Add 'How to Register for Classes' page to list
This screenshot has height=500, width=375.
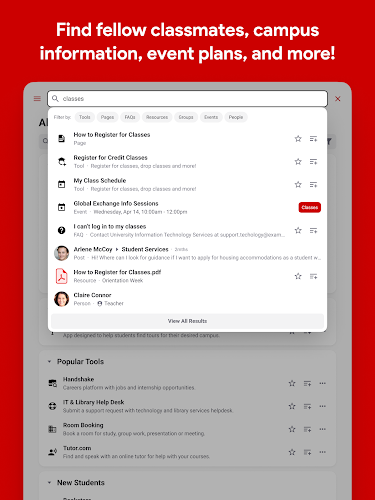point(313,139)
